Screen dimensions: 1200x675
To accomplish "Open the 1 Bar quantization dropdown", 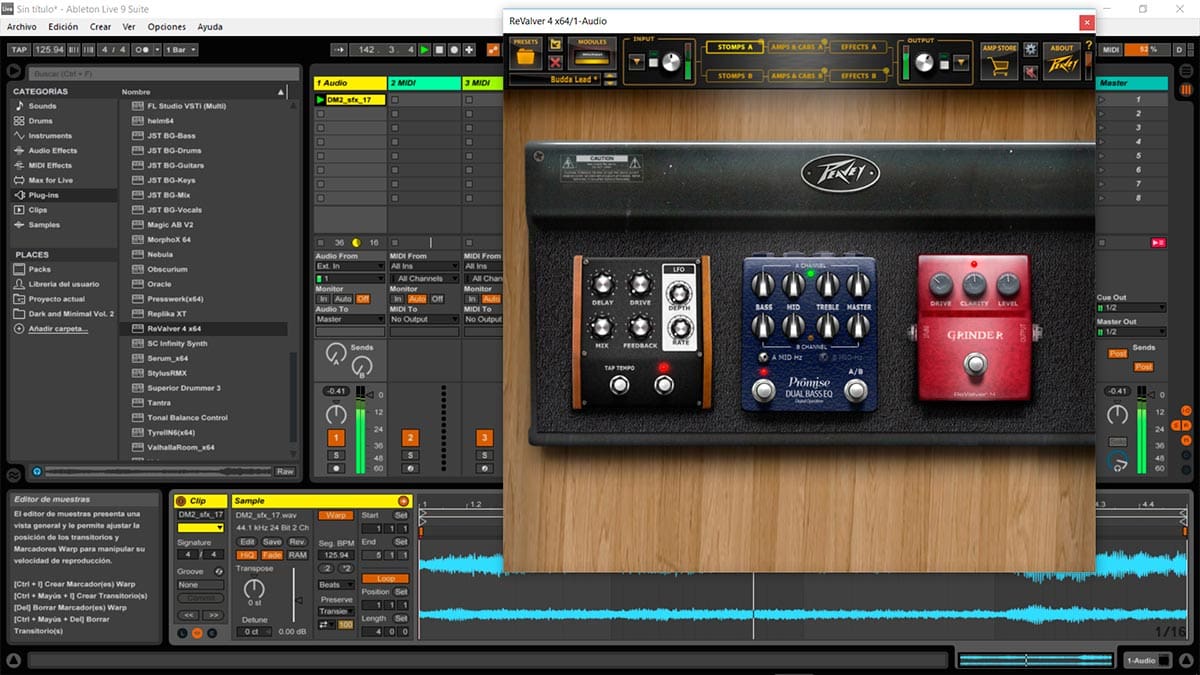I will [x=180, y=49].
